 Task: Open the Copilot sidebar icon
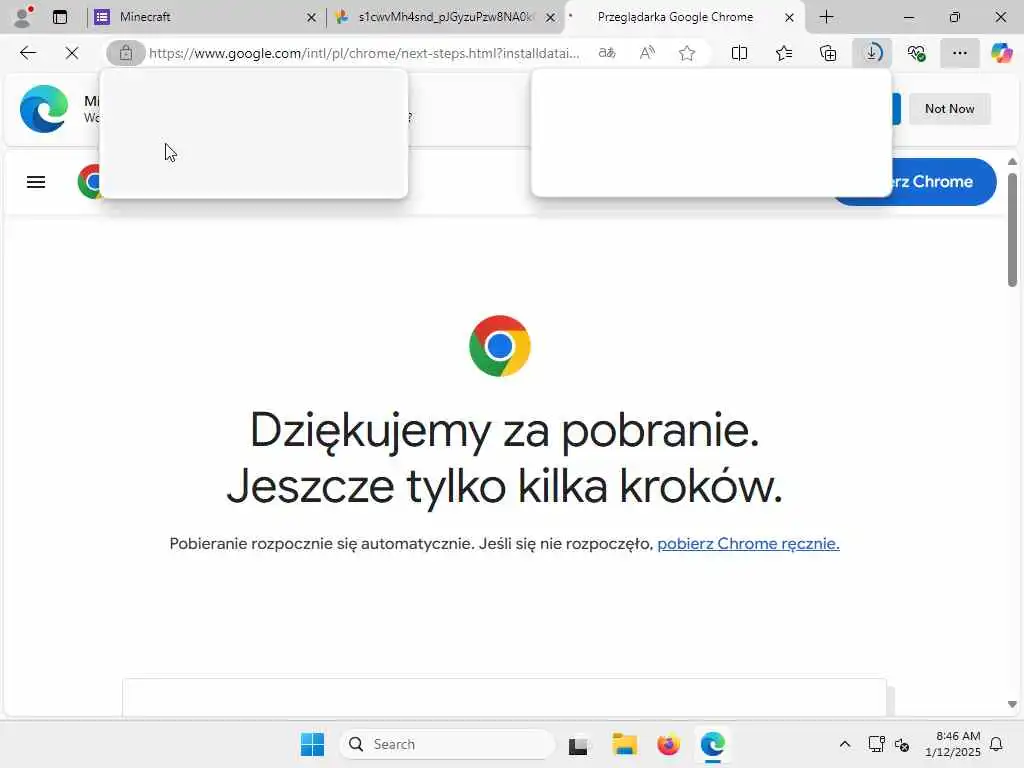point(1002,53)
